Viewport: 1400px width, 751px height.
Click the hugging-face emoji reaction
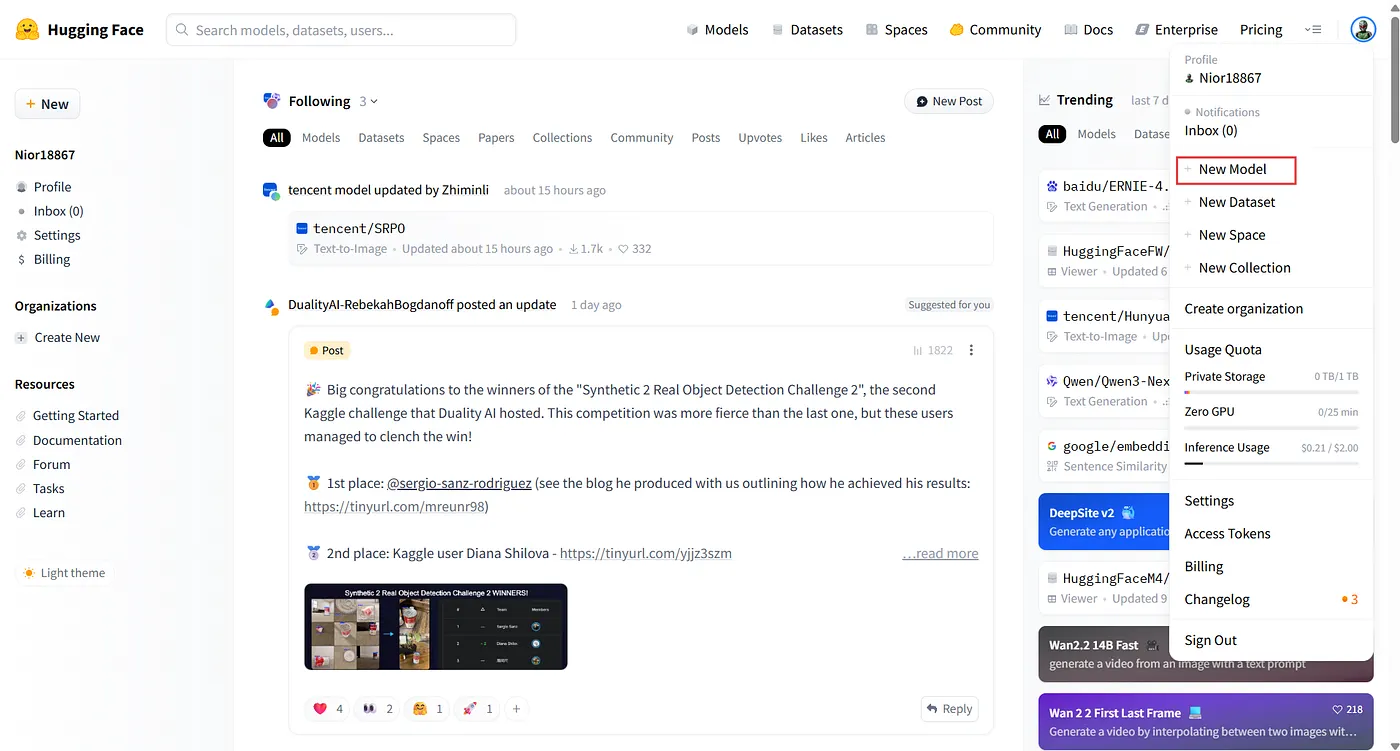coord(428,709)
